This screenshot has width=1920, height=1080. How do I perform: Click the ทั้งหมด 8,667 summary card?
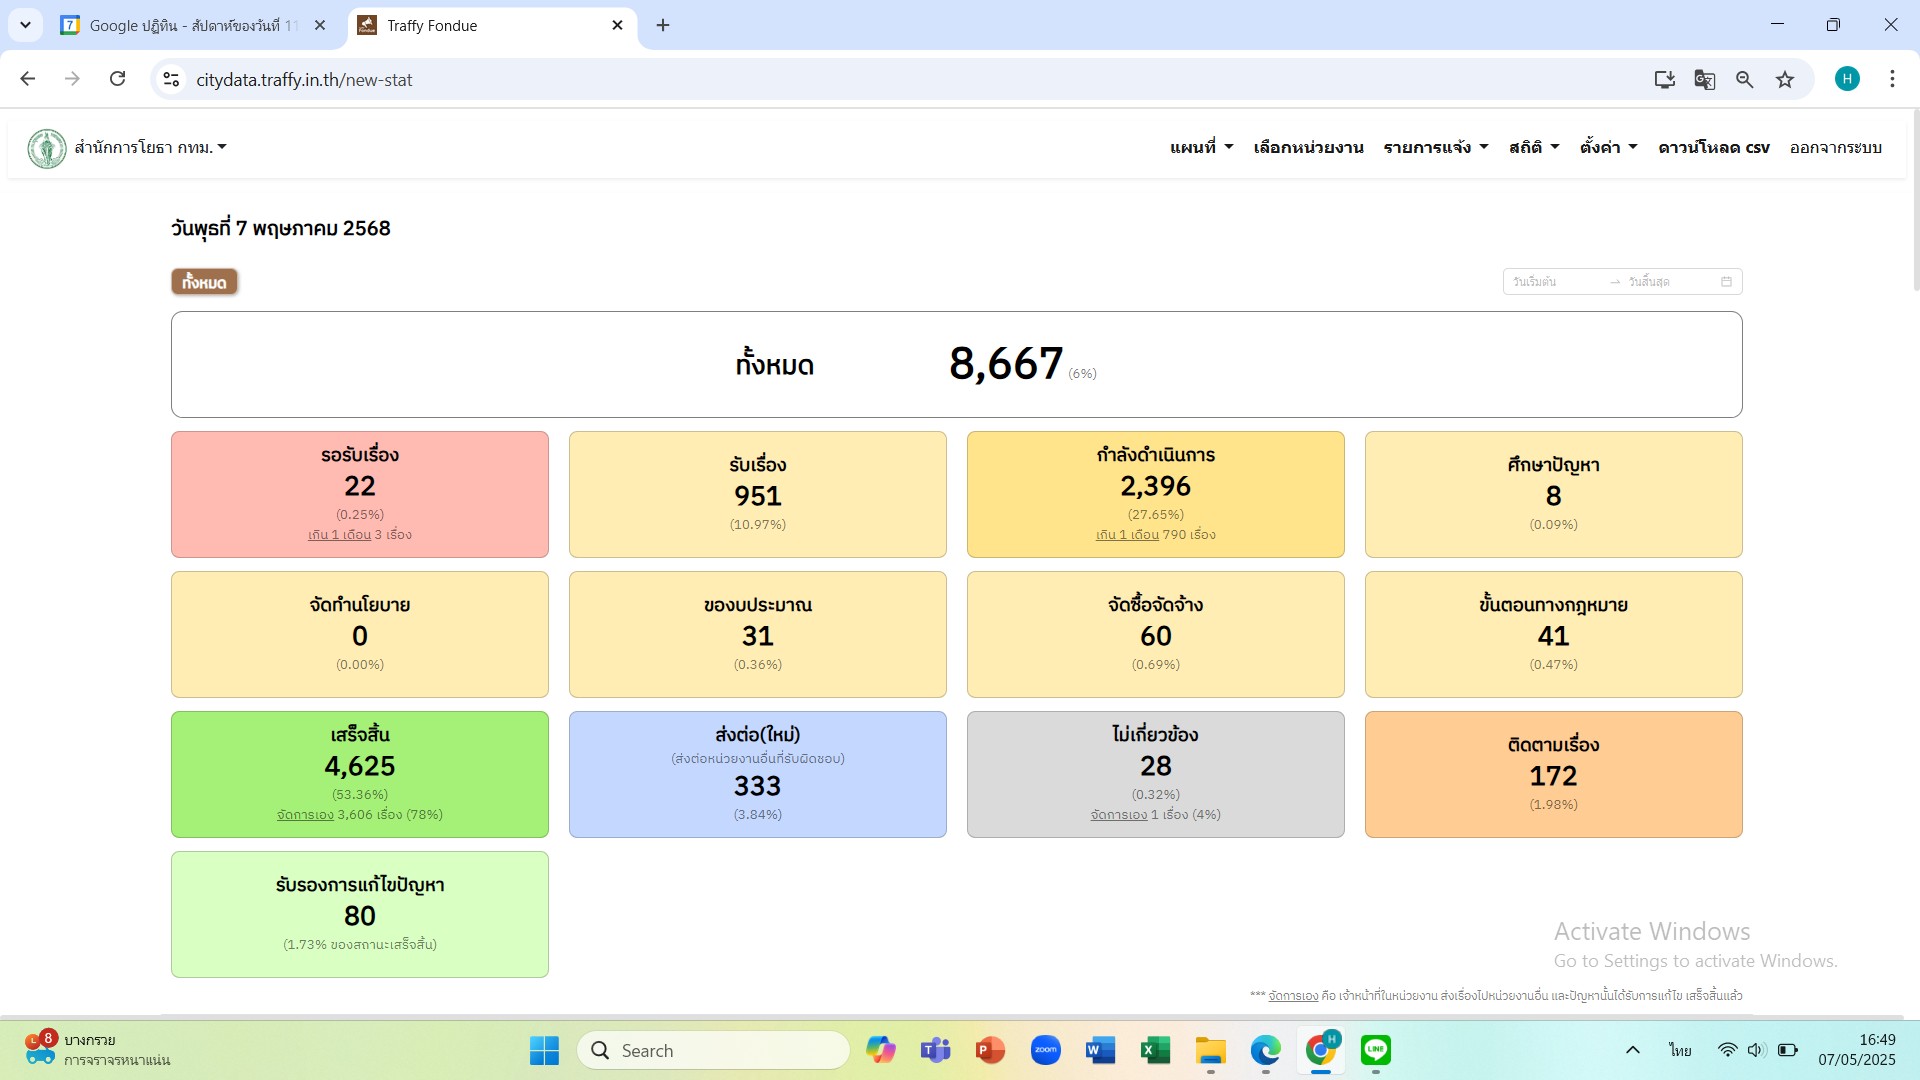956,364
